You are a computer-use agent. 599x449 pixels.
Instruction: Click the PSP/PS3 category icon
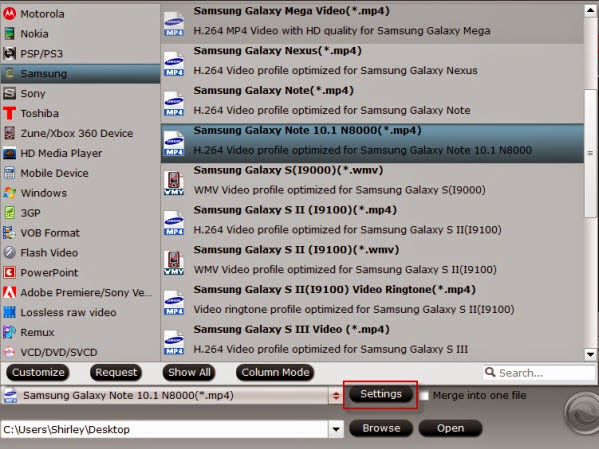pos(10,53)
